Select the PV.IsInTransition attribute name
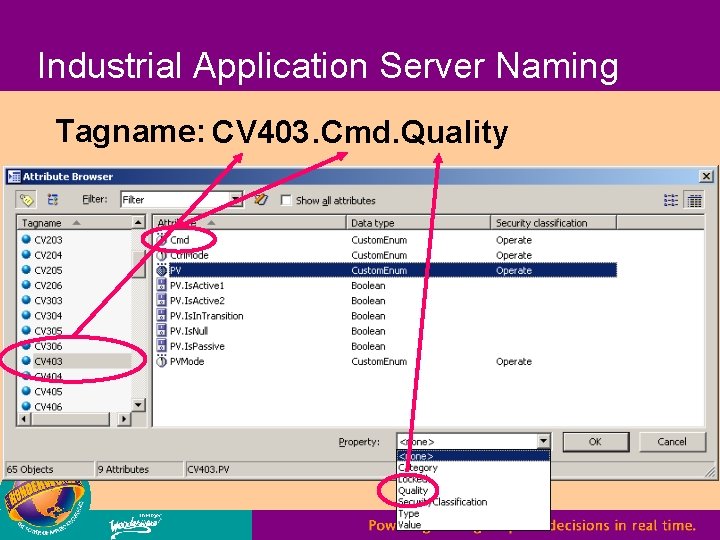720x540 pixels. pyautogui.click(x=207, y=315)
